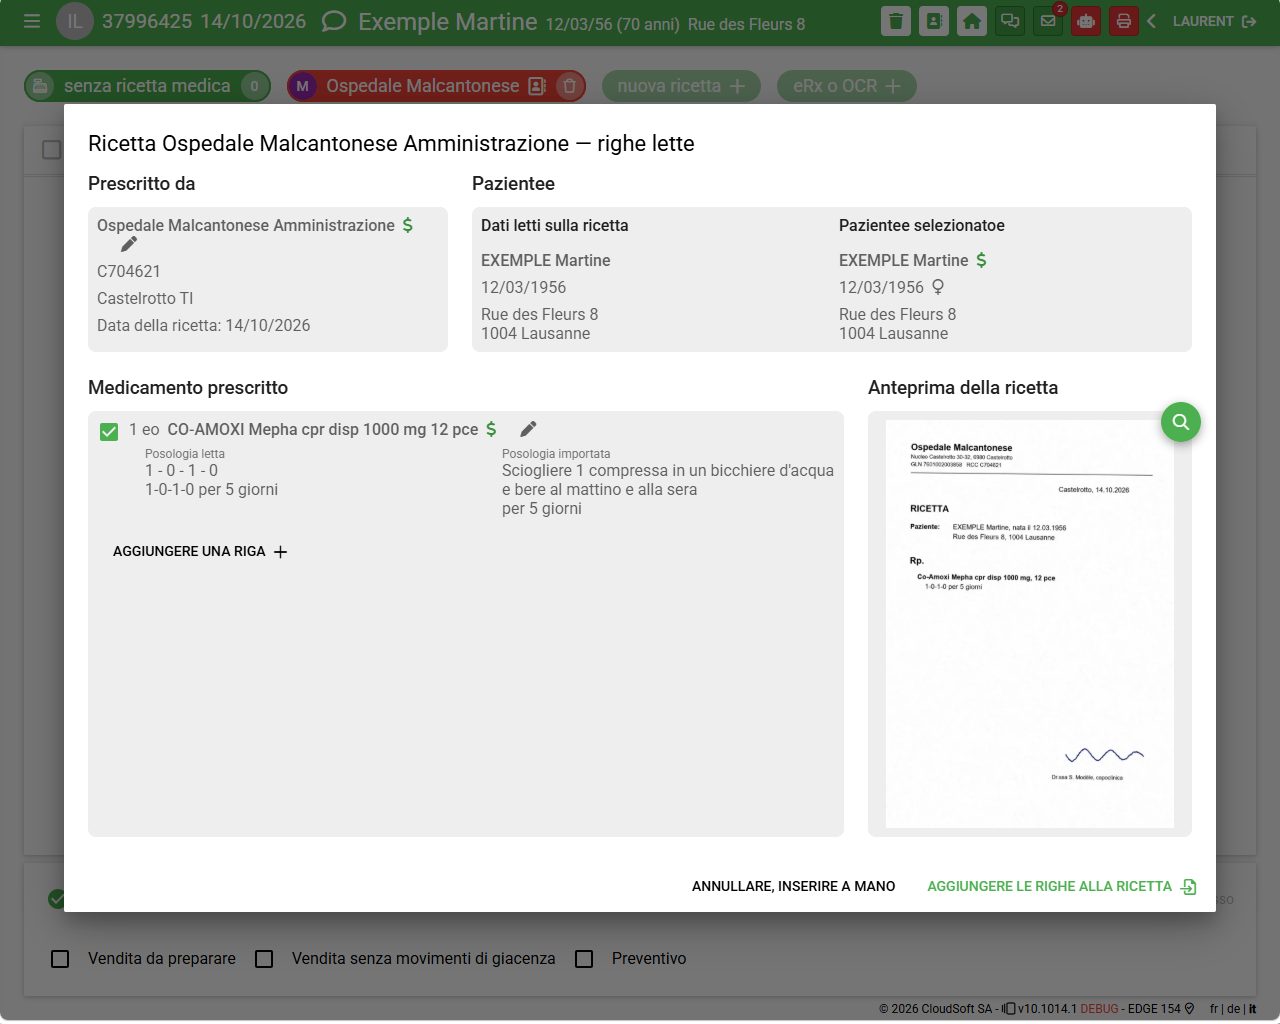This screenshot has height=1024, width=1280.
Task: Edit CO-AMOXI Mepha line with pencil
Action: tap(528, 429)
